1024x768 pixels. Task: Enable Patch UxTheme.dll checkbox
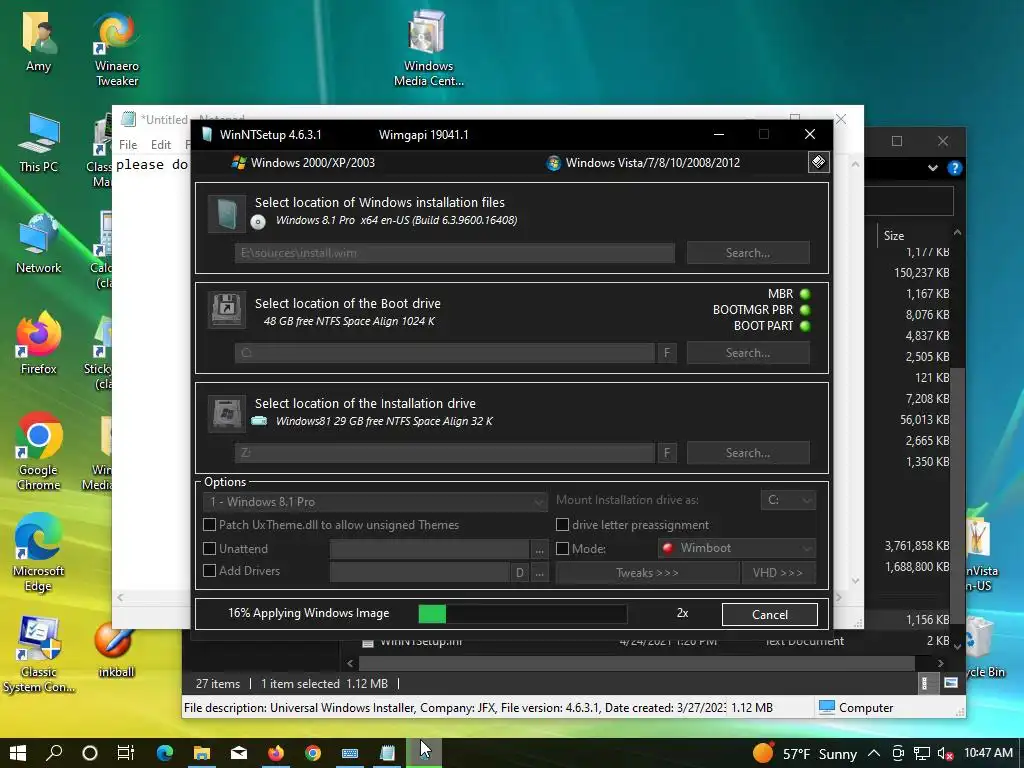click(210, 524)
